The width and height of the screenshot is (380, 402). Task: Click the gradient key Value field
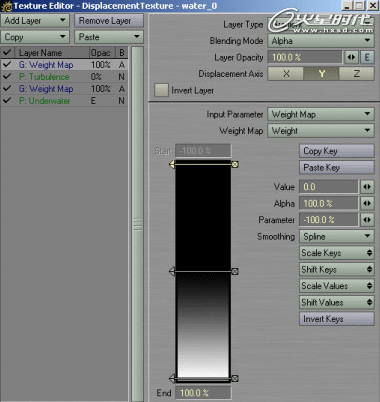coord(329,187)
